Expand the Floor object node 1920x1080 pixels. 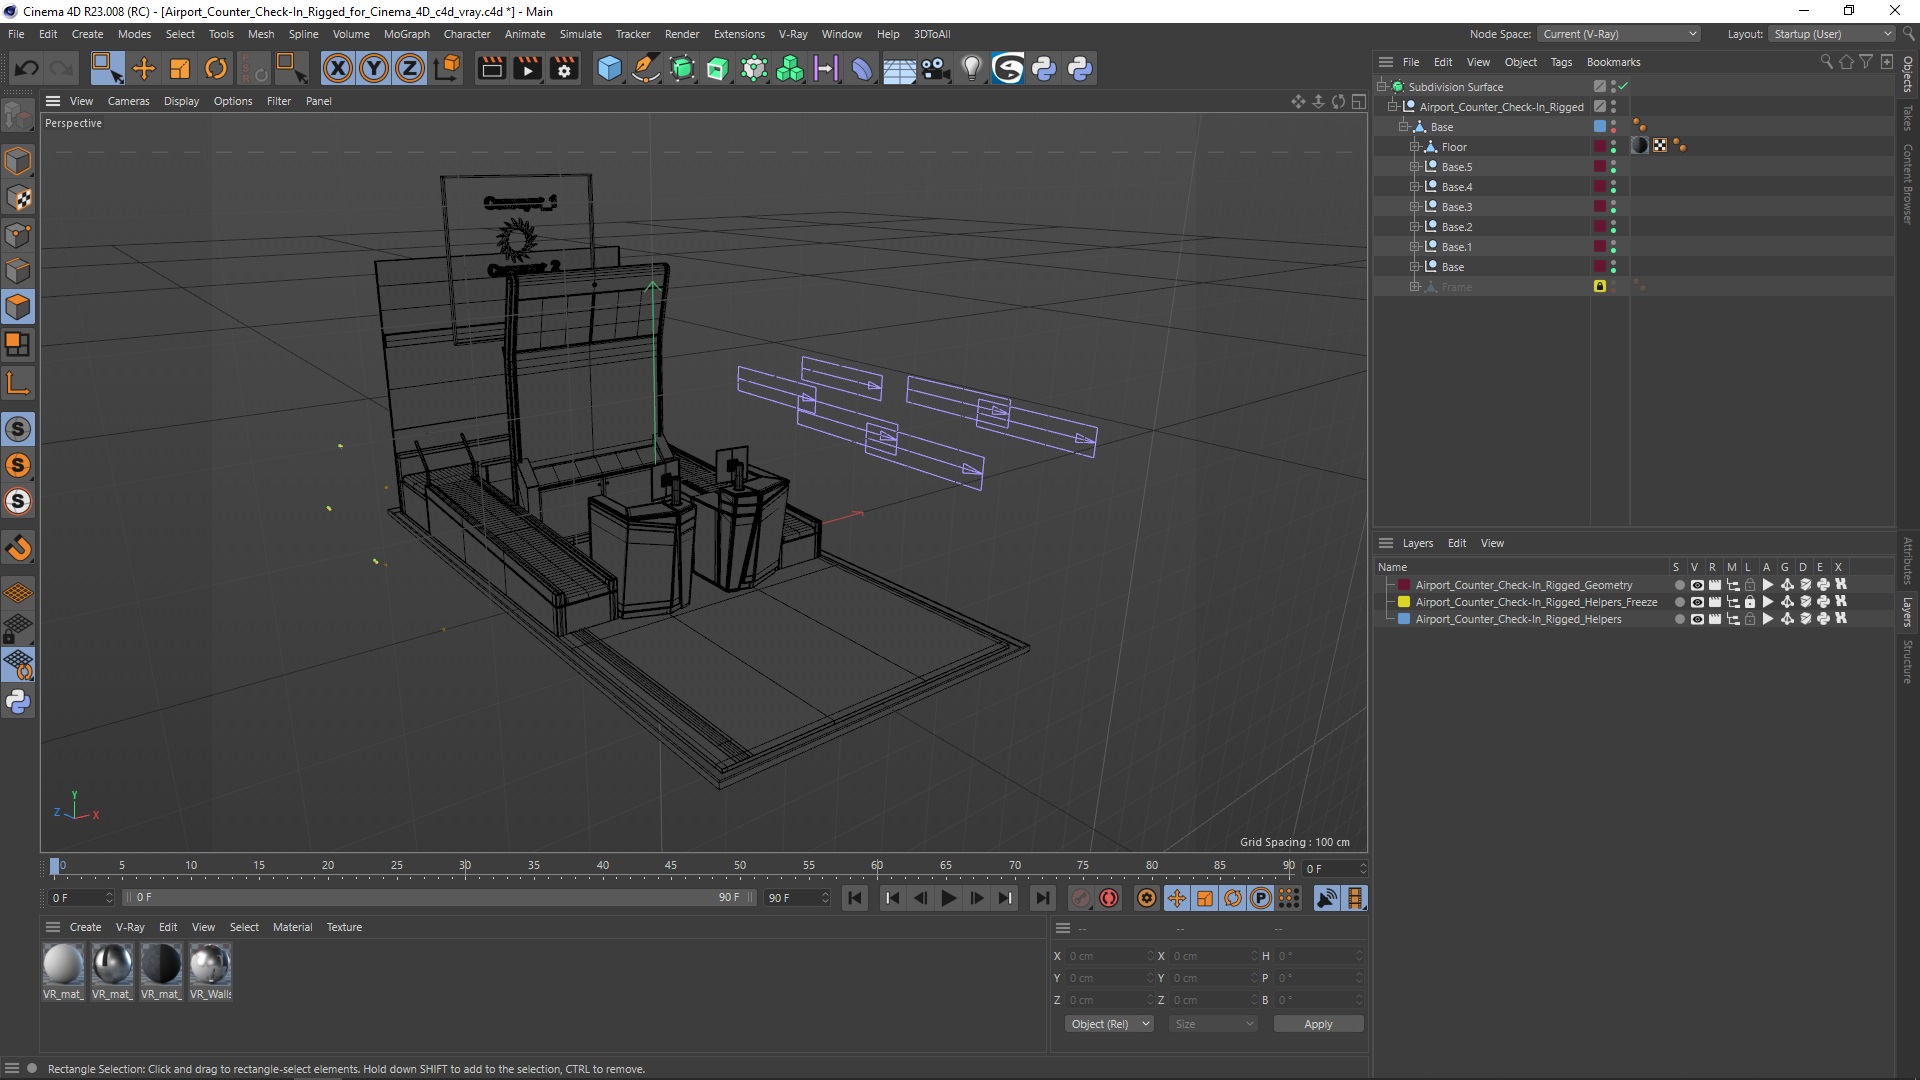point(1415,147)
